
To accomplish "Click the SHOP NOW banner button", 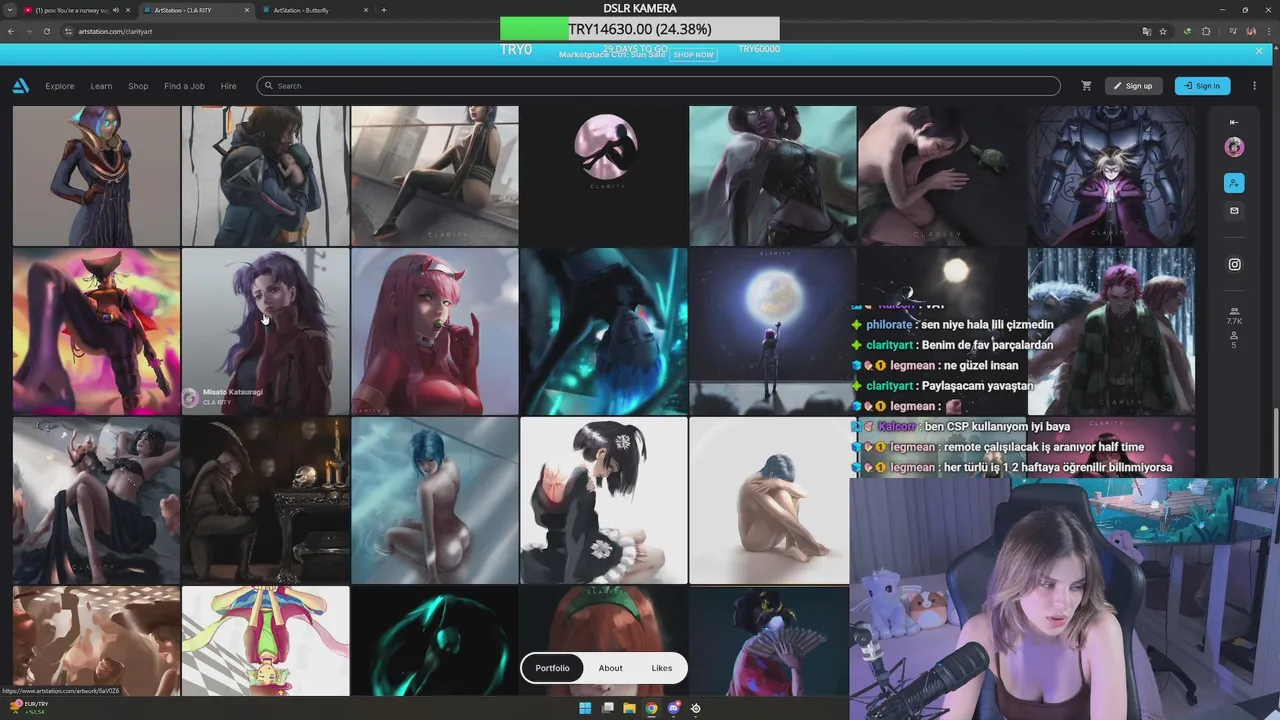I will point(693,55).
